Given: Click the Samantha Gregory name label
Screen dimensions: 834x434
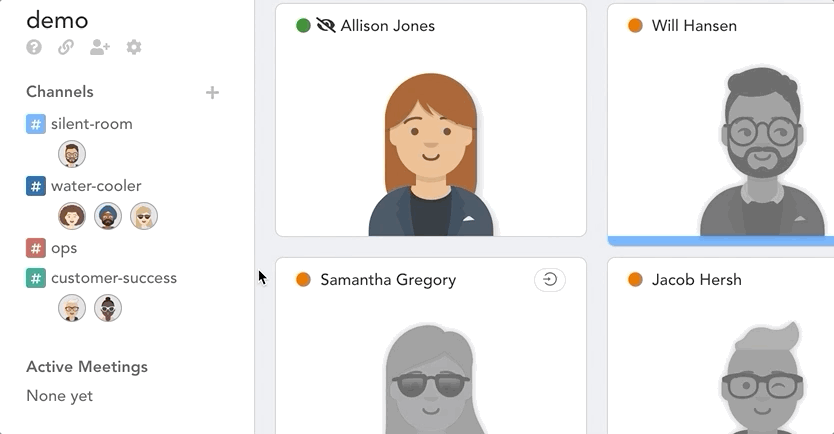Looking at the screenshot, I should [x=388, y=280].
